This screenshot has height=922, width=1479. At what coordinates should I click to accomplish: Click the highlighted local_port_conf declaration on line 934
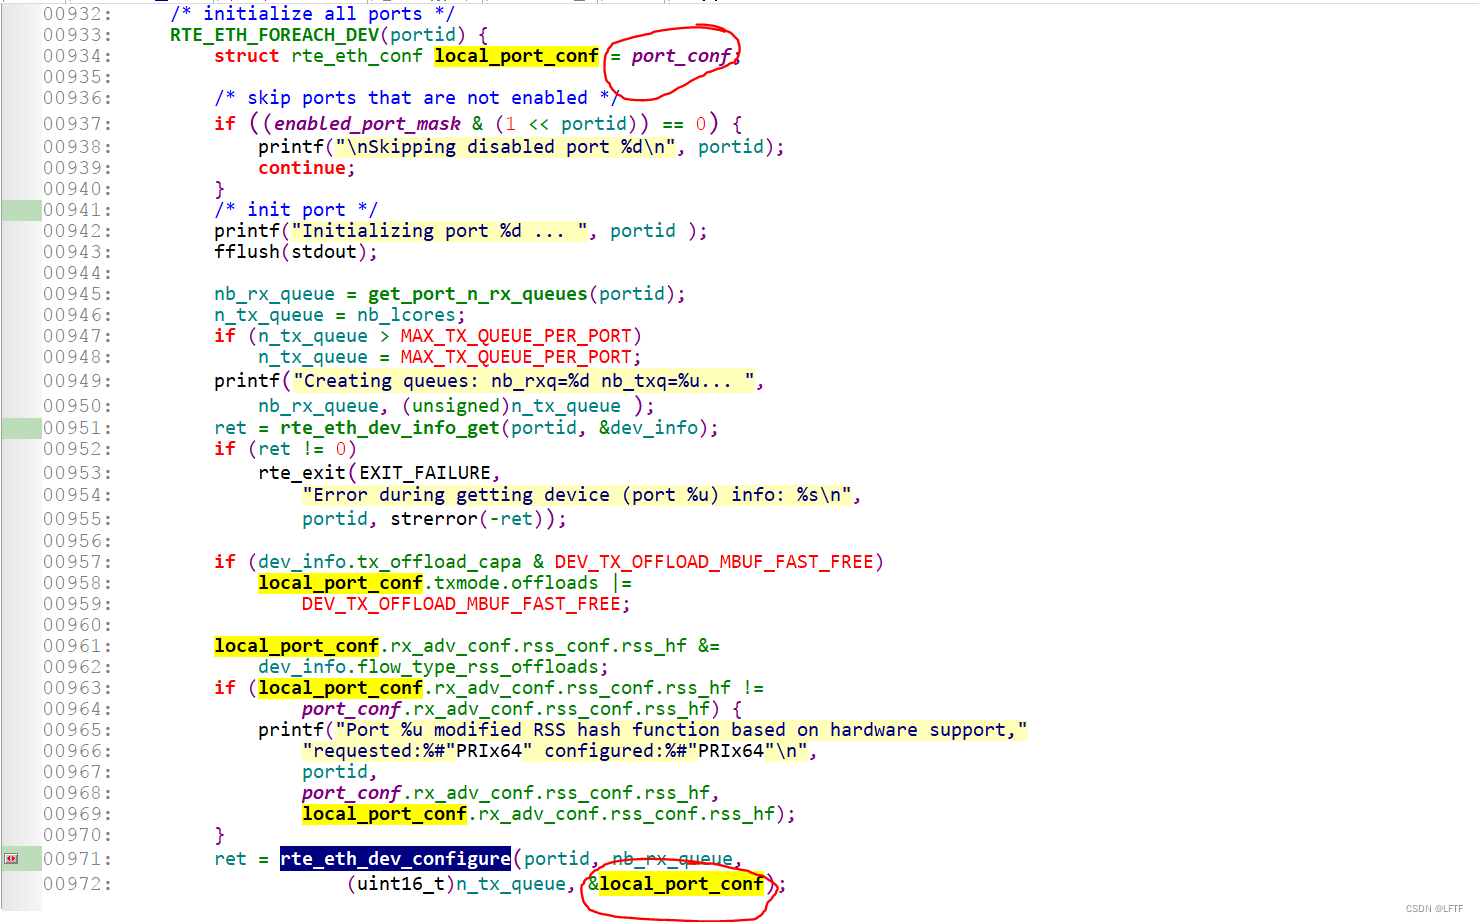516,56
